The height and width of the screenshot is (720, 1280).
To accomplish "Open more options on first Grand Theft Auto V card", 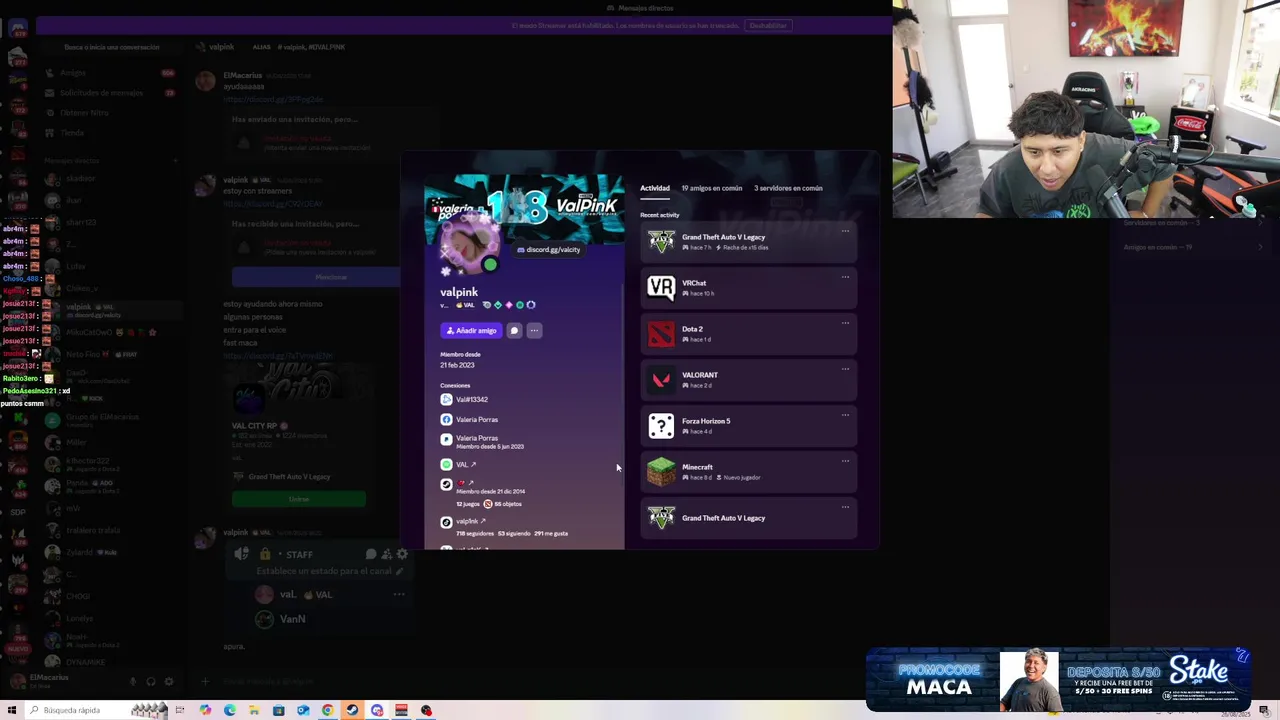I will click(845, 231).
